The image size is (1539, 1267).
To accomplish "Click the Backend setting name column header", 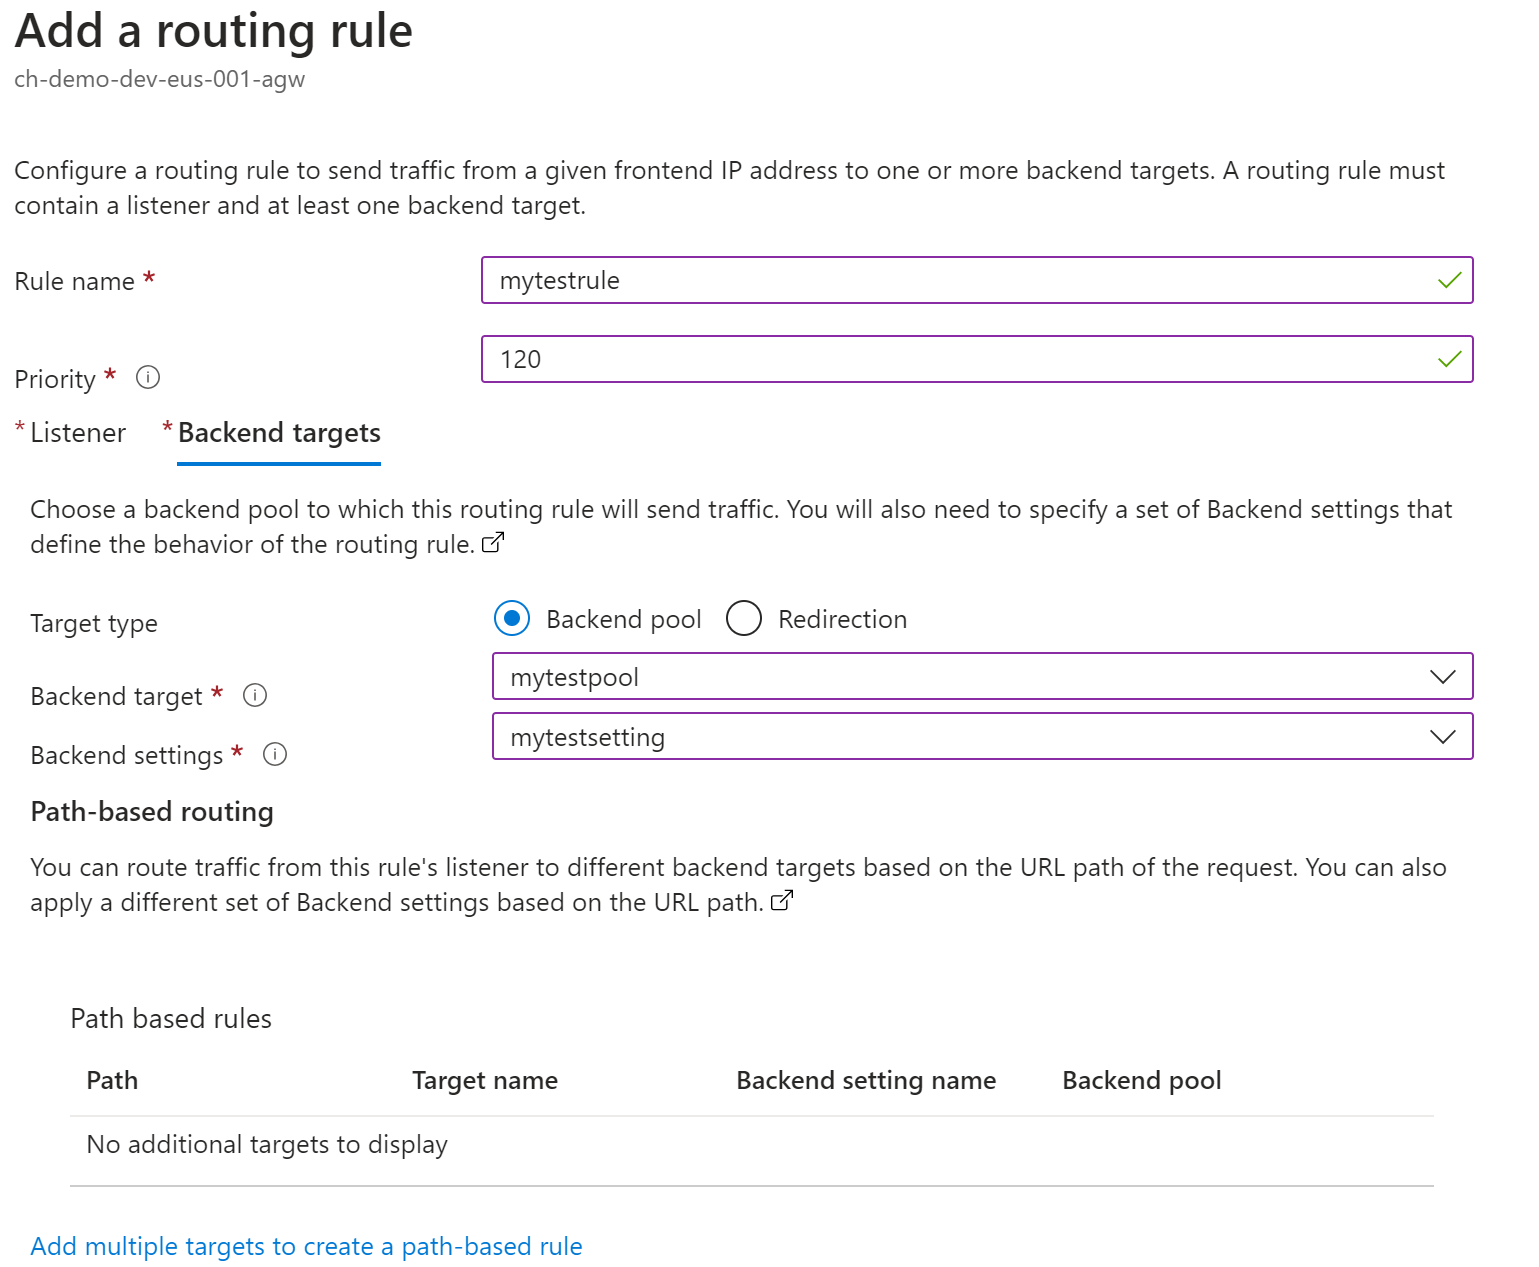I will click(866, 1080).
